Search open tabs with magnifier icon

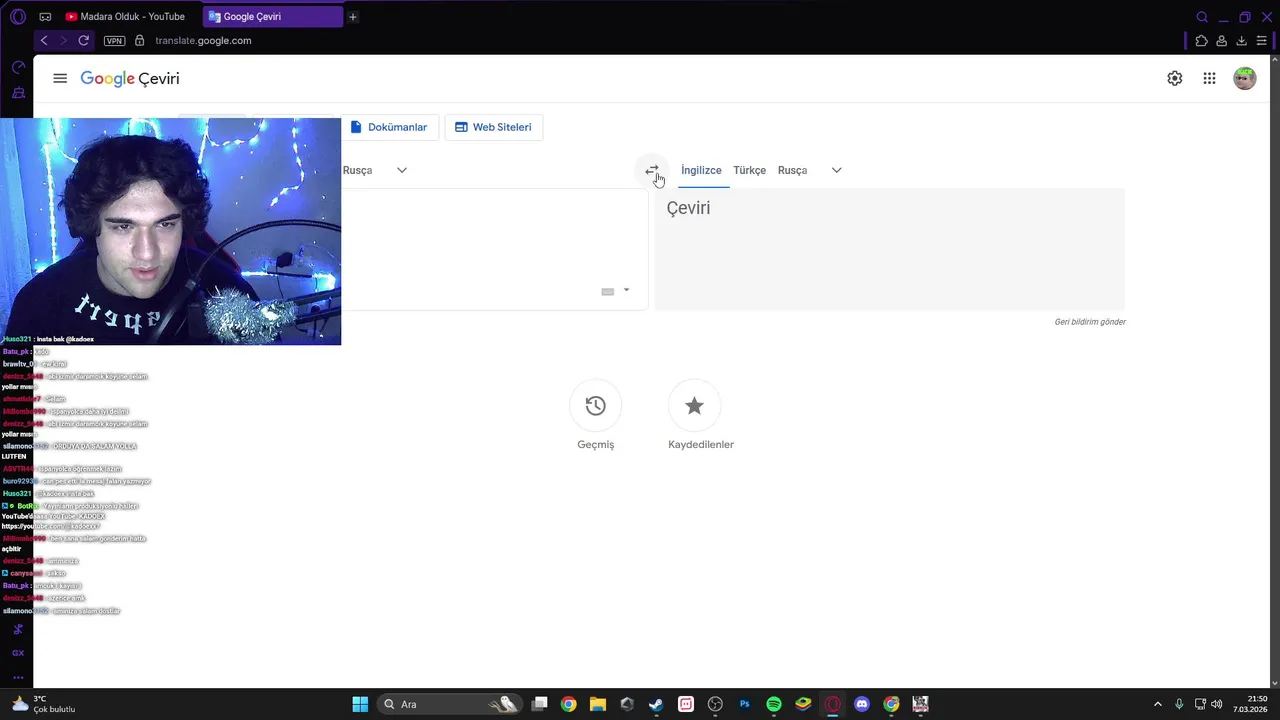tap(1202, 17)
